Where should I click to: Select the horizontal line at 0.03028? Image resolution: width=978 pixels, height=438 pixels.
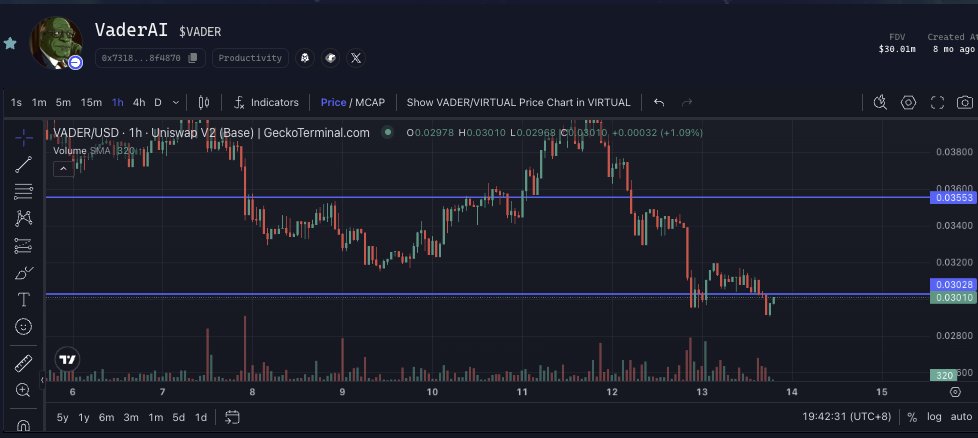pos(487,294)
